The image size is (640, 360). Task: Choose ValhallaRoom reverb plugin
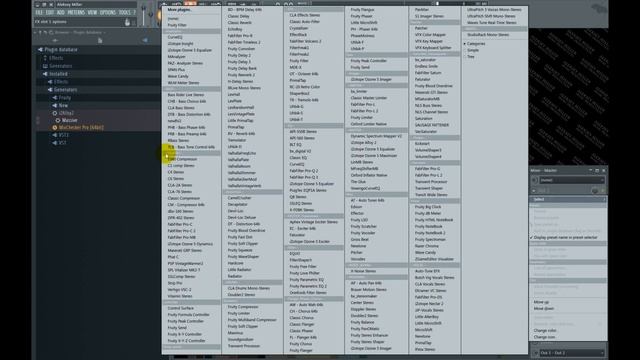pos(239,166)
